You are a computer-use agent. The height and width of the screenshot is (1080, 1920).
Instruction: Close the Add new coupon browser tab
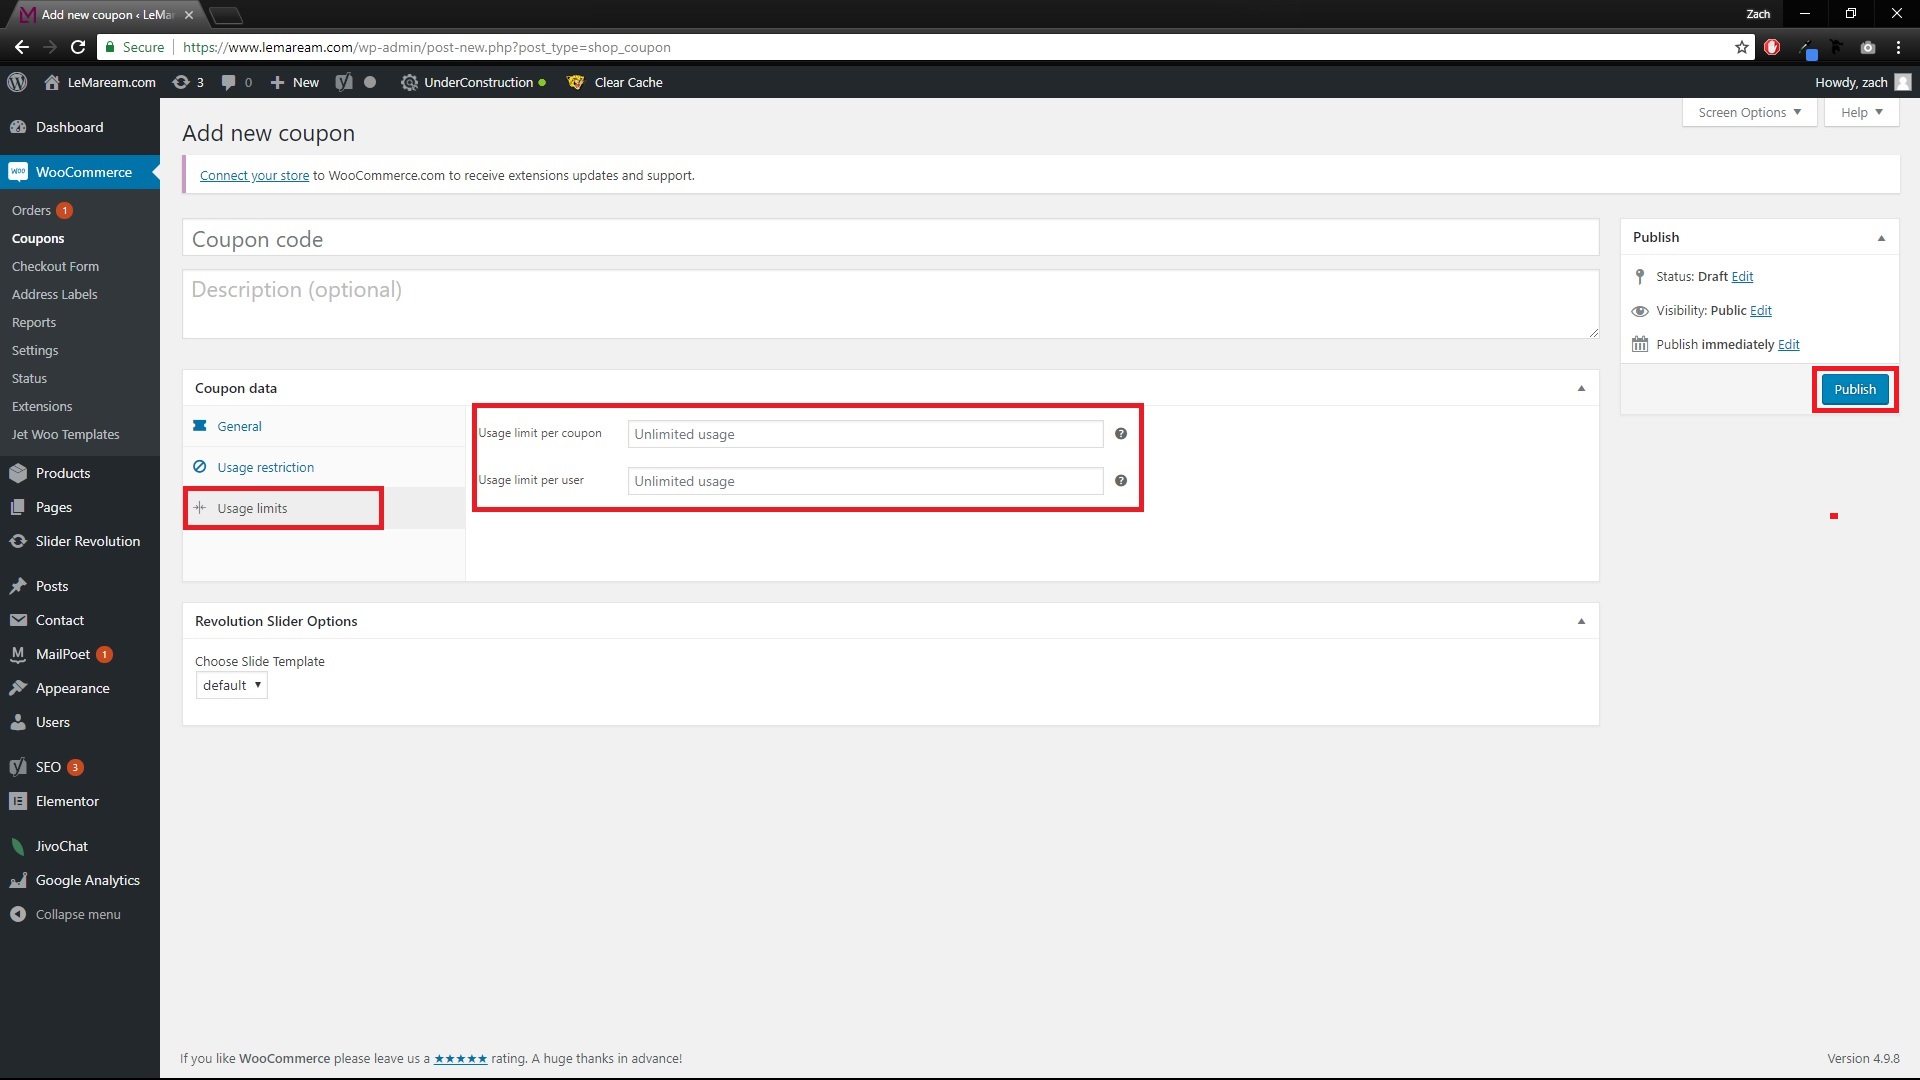tap(189, 15)
